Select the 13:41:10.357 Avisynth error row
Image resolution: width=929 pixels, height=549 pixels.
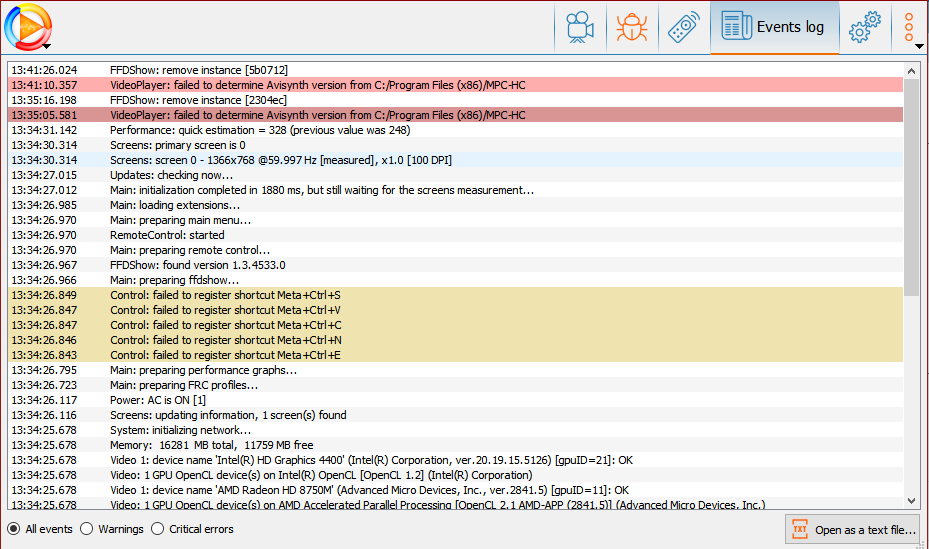point(456,85)
